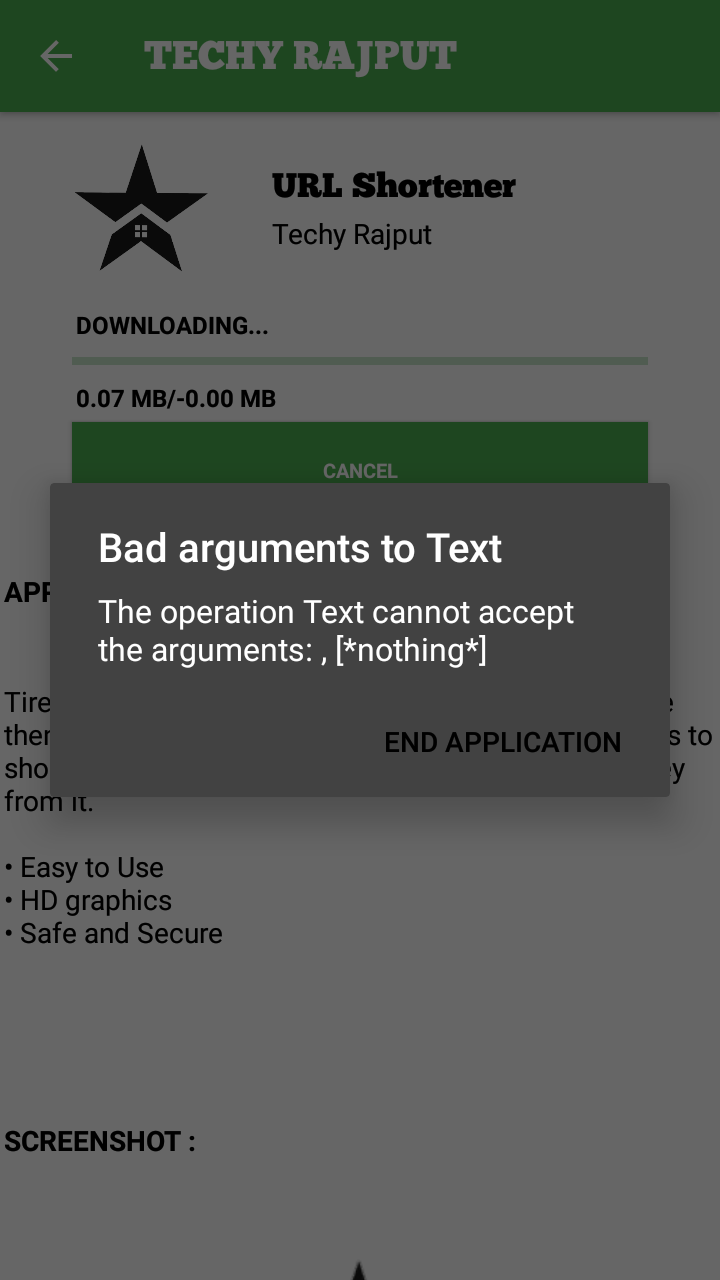
Task: End the application from error dialog
Action: click(503, 742)
